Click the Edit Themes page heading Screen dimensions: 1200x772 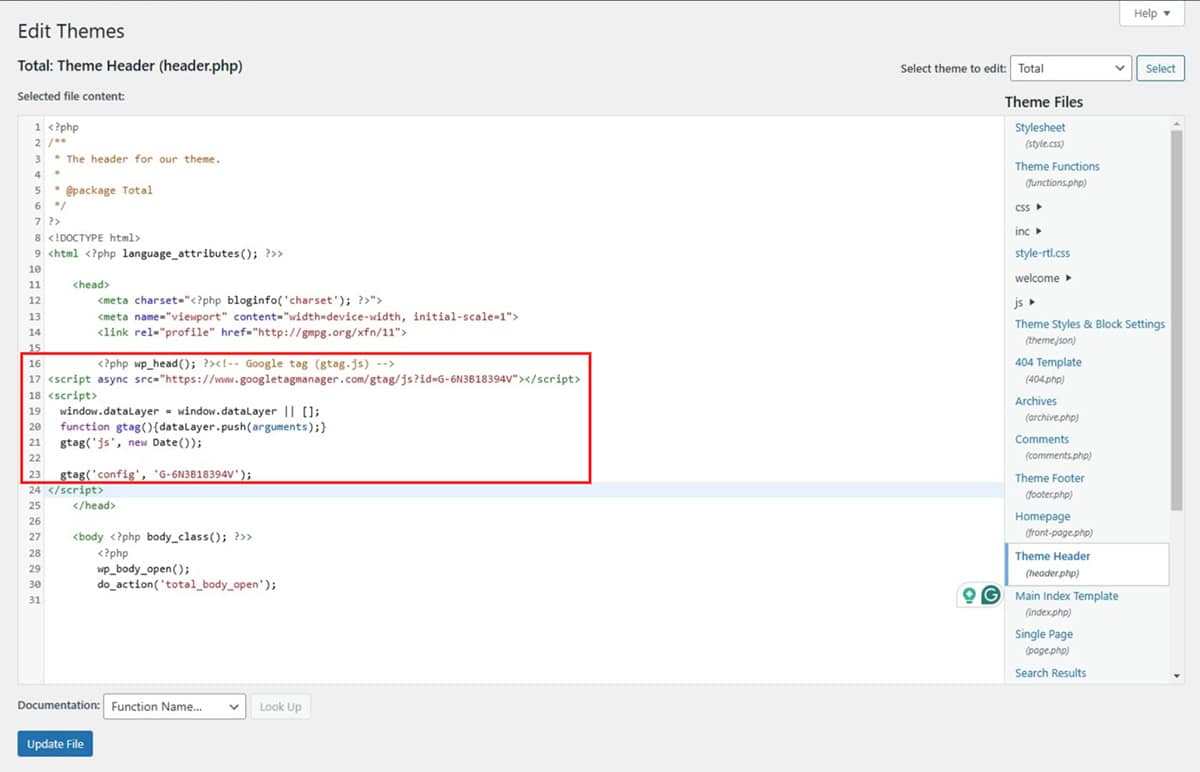[71, 31]
